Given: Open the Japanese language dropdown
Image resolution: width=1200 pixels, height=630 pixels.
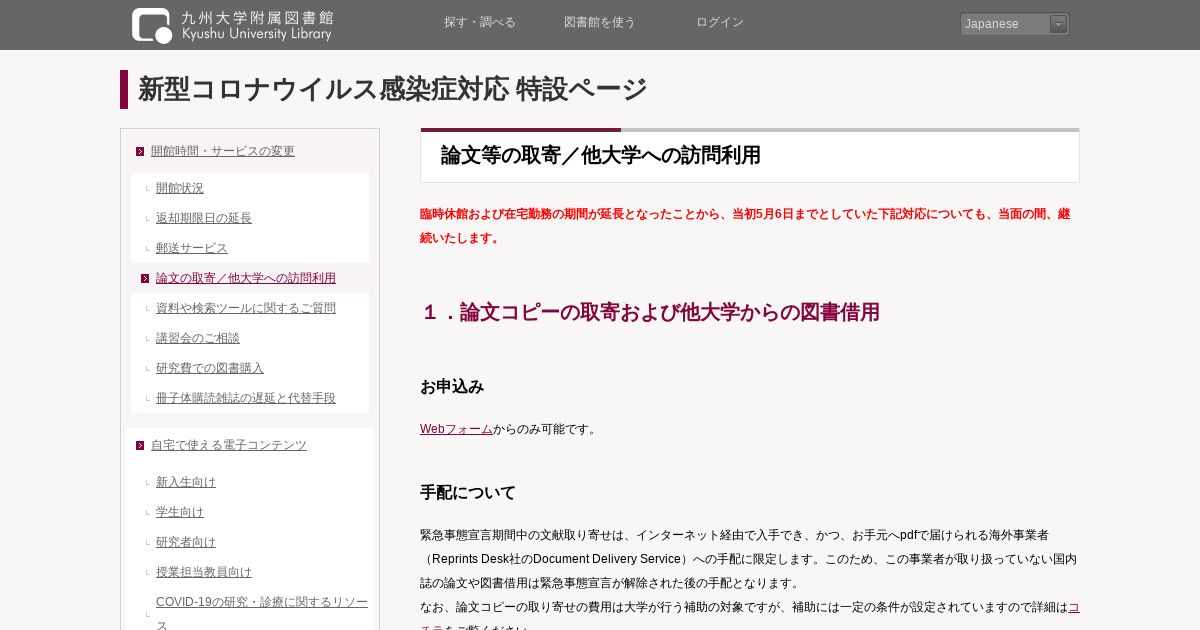Looking at the screenshot, I should pyautogui.click(x=1014, y=24).
